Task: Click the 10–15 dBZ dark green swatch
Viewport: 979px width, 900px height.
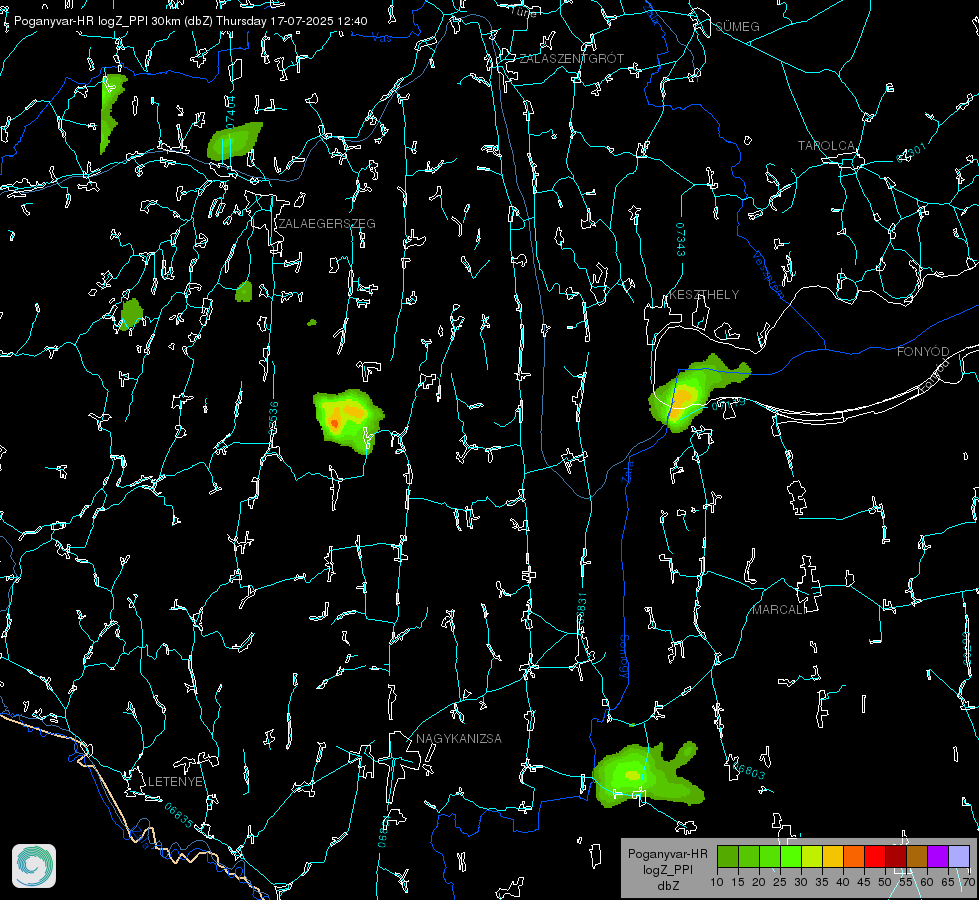Action: (x=728, y=856)
